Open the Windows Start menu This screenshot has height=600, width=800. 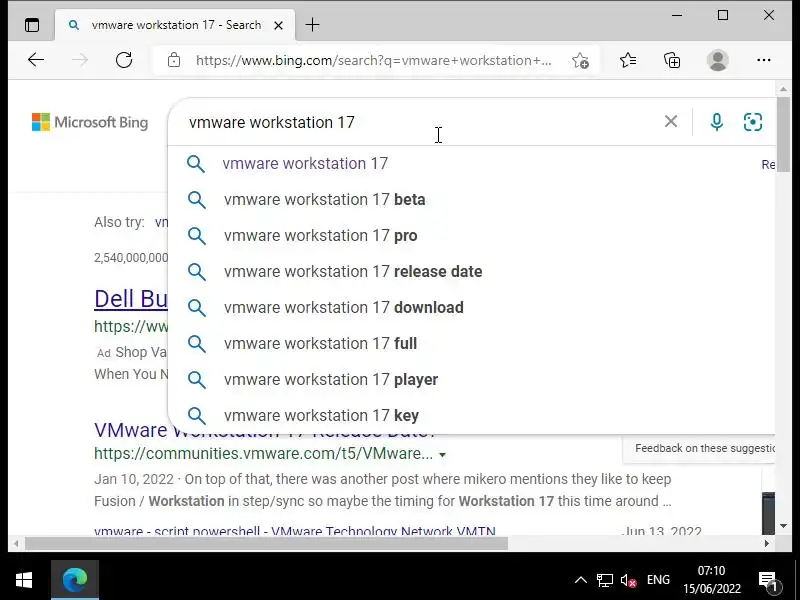[24, 580]
